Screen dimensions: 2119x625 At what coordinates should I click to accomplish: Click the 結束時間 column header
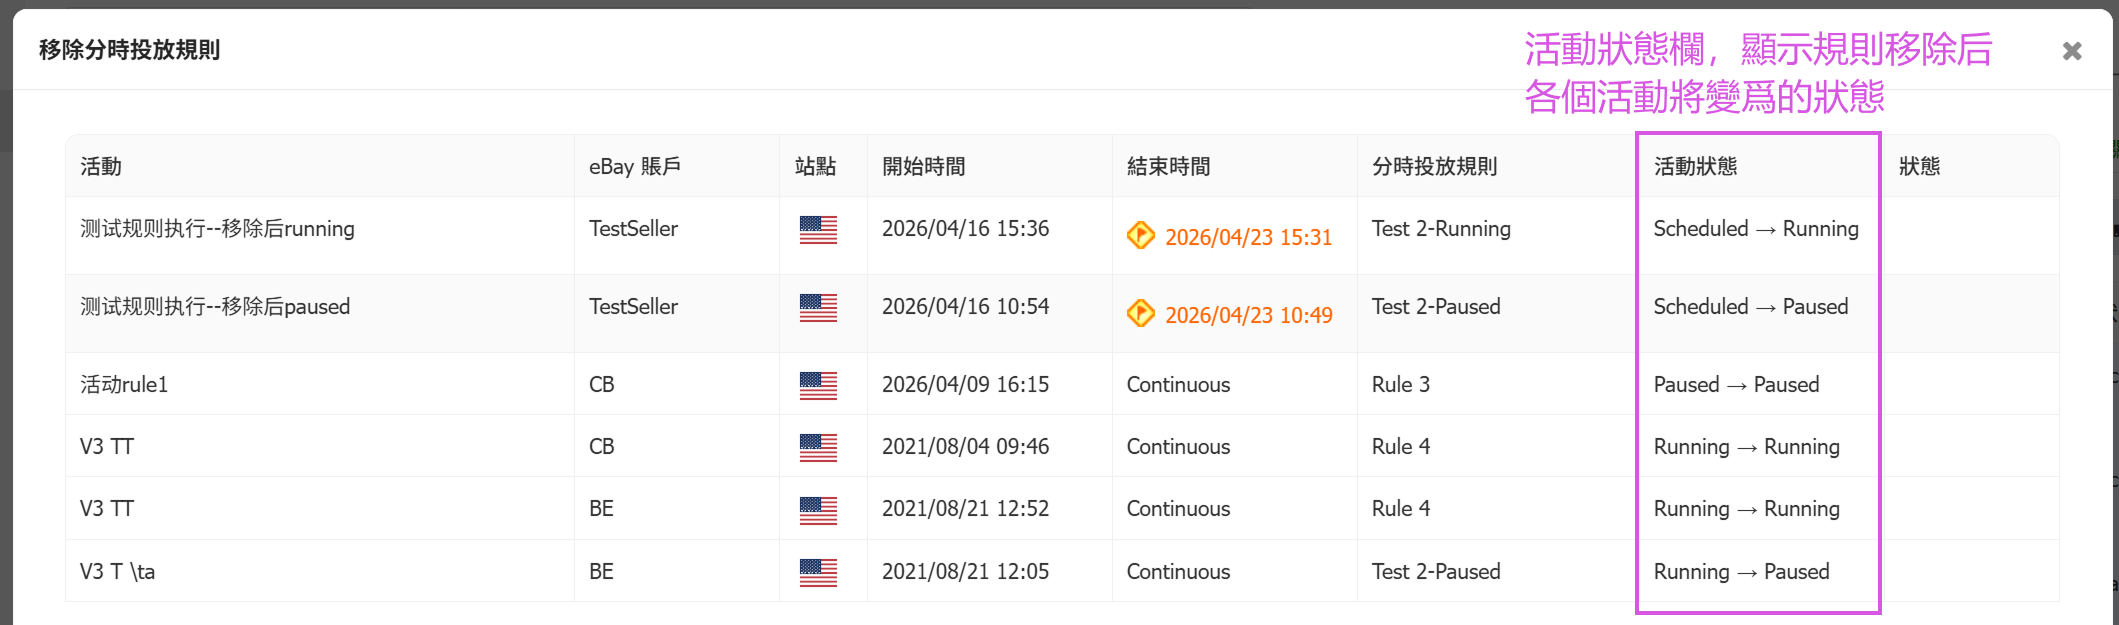1168,167
